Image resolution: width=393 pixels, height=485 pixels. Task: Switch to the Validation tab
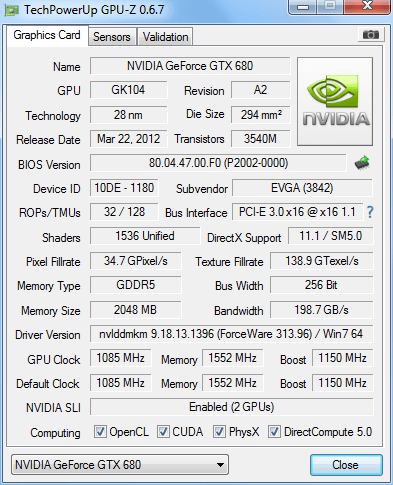click(165, 37)
